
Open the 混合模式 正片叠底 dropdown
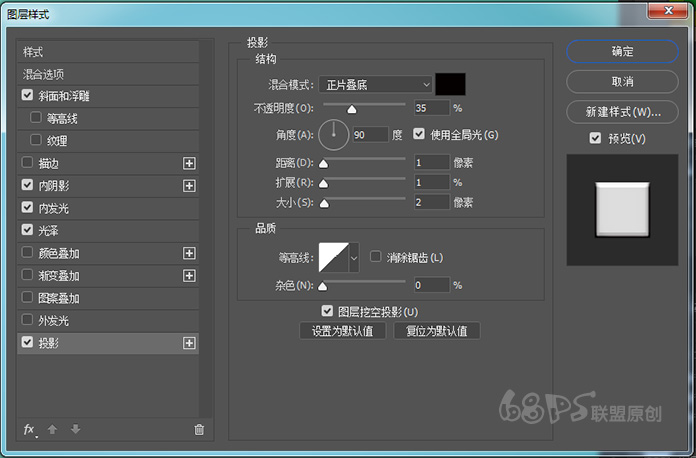(376, 84)
